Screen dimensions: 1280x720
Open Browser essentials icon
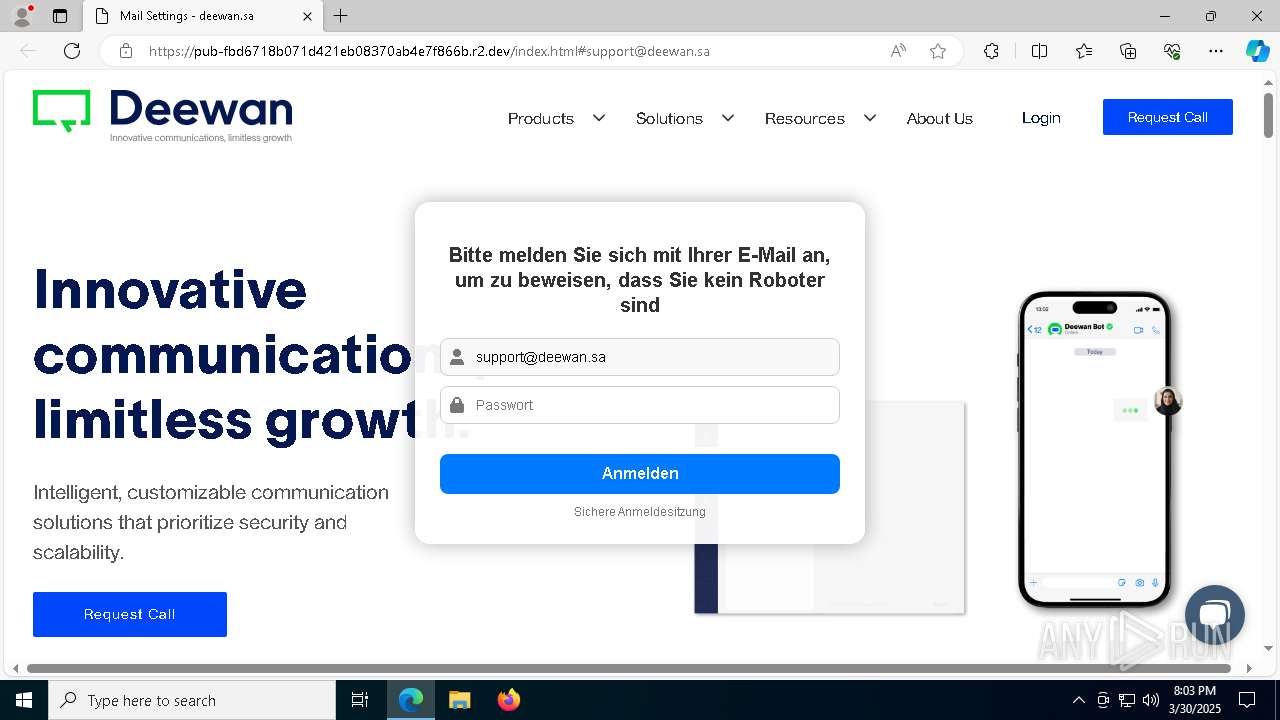point(1172,51)
